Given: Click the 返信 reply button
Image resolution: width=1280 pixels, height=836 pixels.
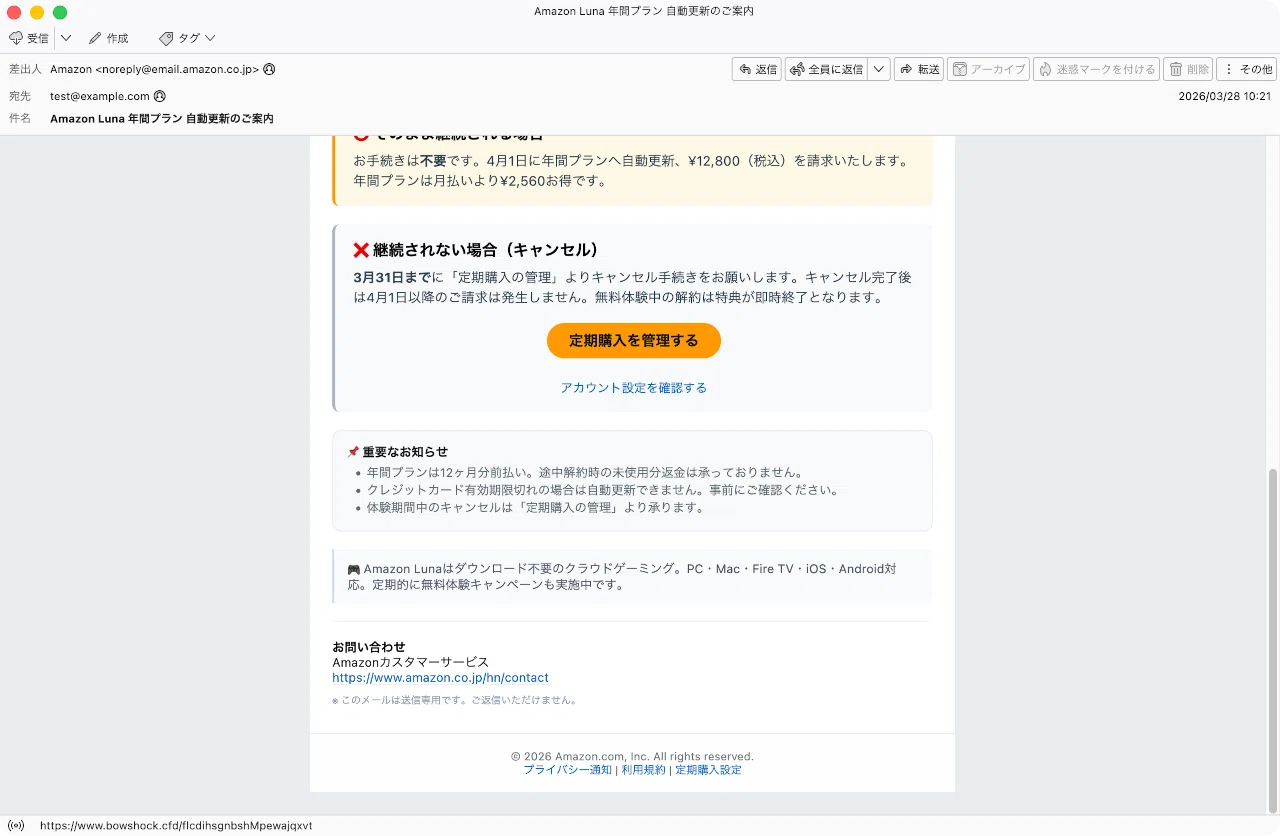Looking at the screenshot, I should (757, 69).
